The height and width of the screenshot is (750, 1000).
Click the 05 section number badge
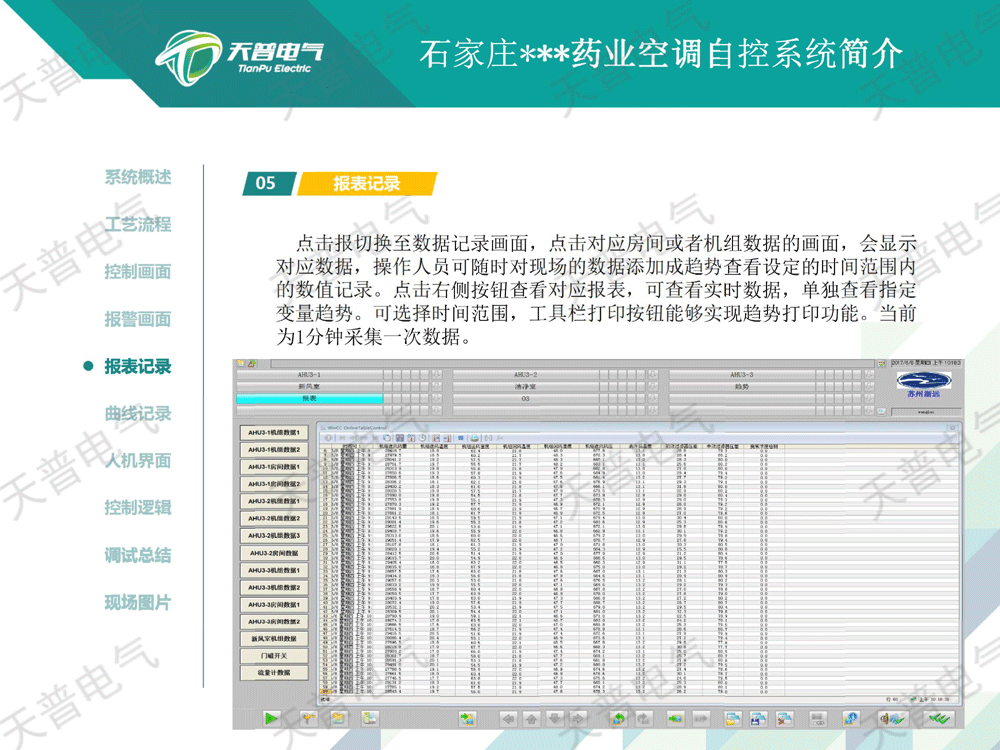tap(267, 184)
